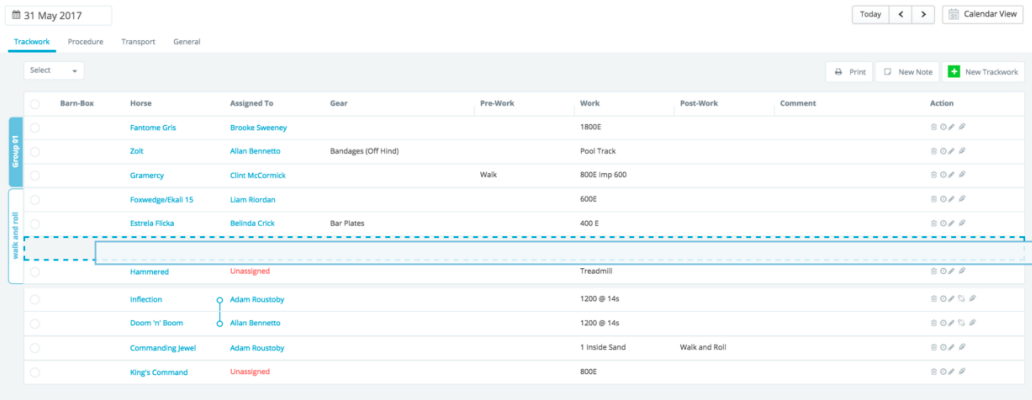Open the Doom 'n' Boom horse link

pyautogui.click(x=158, y=324)
